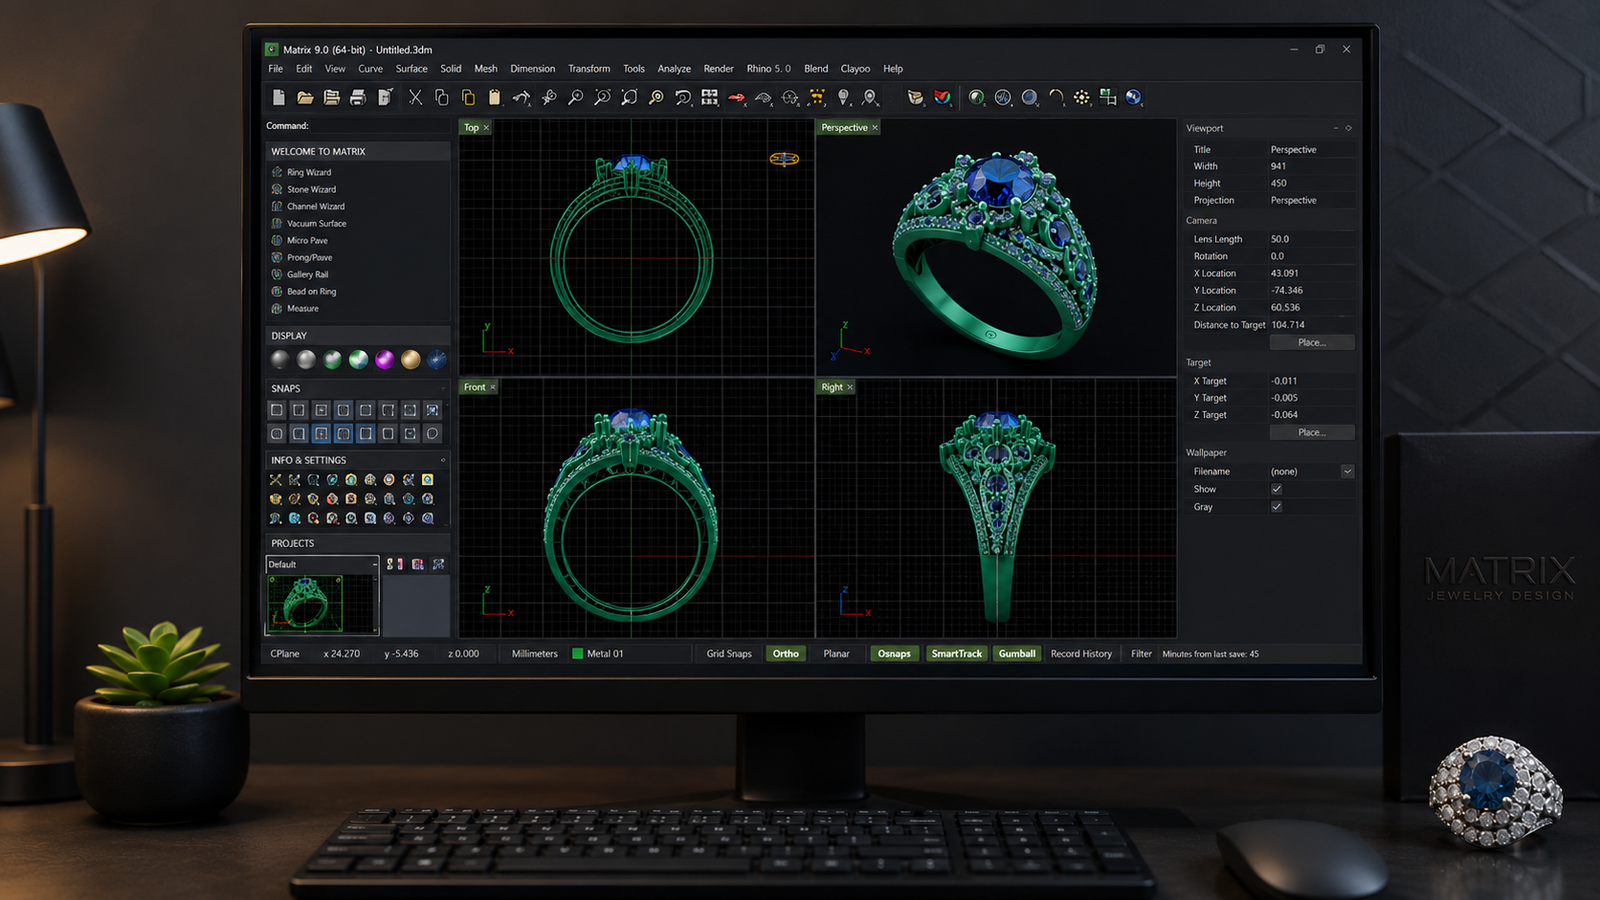1600x900 pixels.
Task: Click the four-viewport layout icon
Action: pyautogui.click(x=709, y=97)
